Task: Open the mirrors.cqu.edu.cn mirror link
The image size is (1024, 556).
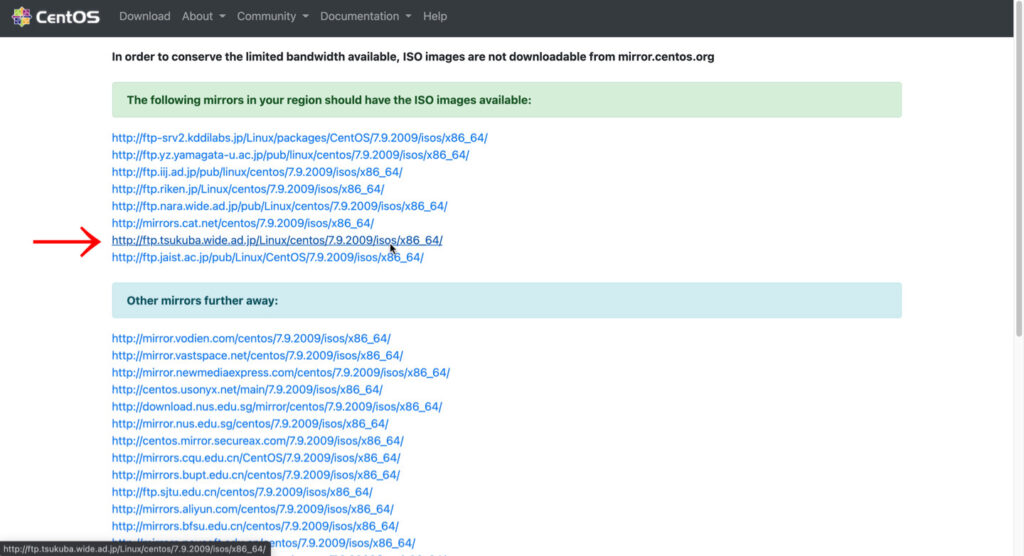Action: tap(256, 457)
